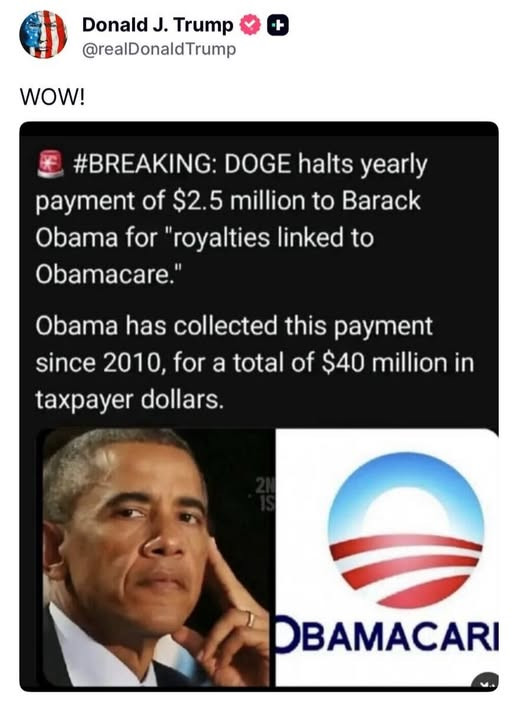Select the paragraph starting Obama has collected
This screenshot has height=720, width=518.
[255, 363]
